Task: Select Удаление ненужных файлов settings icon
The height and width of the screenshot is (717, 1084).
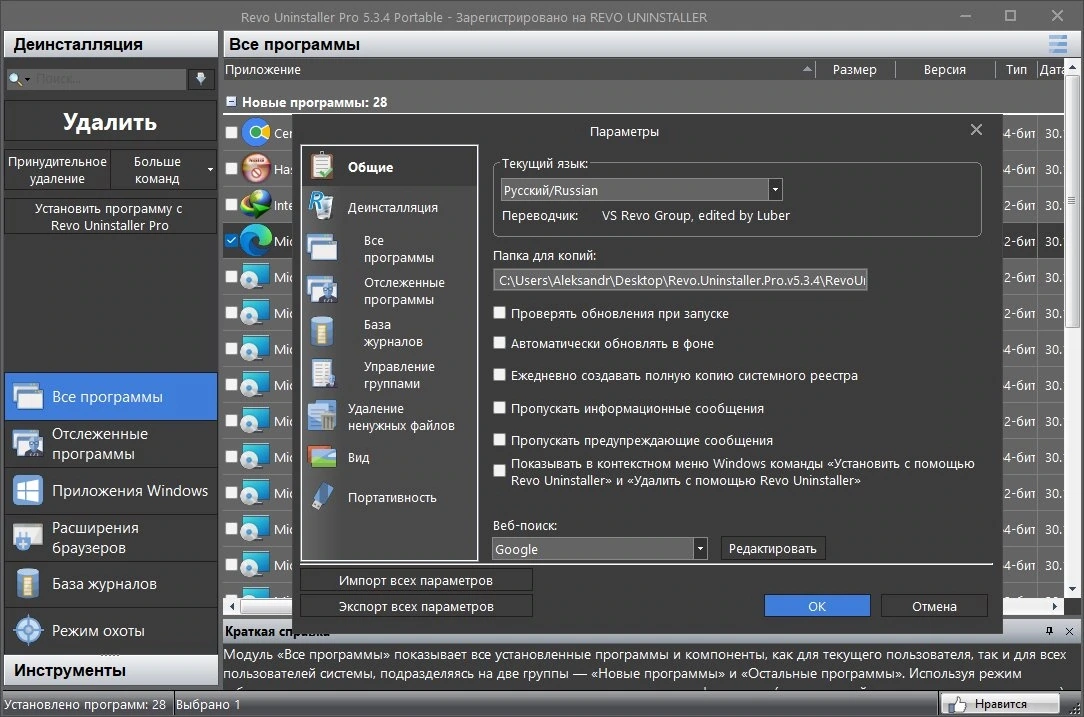Action: point(322,416)
